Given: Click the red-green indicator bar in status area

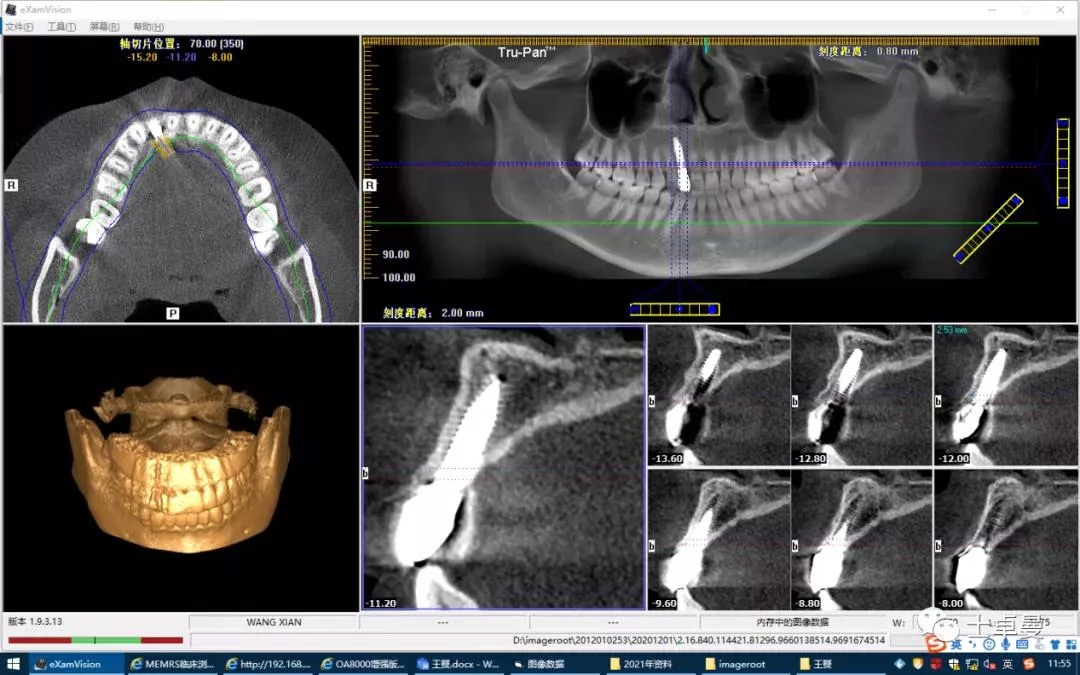Looking at the screenshot, I should tap(95, 640).
